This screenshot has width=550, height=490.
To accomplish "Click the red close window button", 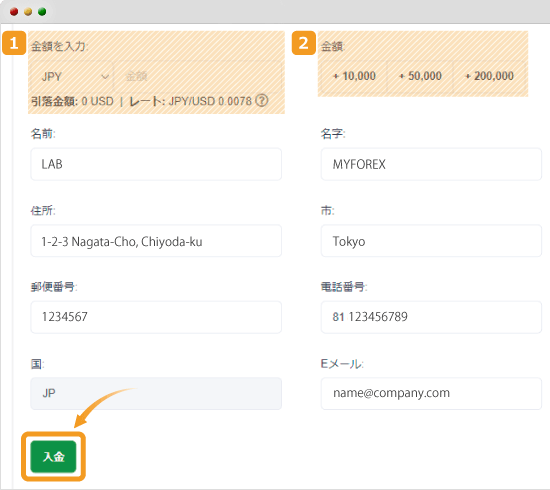I will 14,12.
